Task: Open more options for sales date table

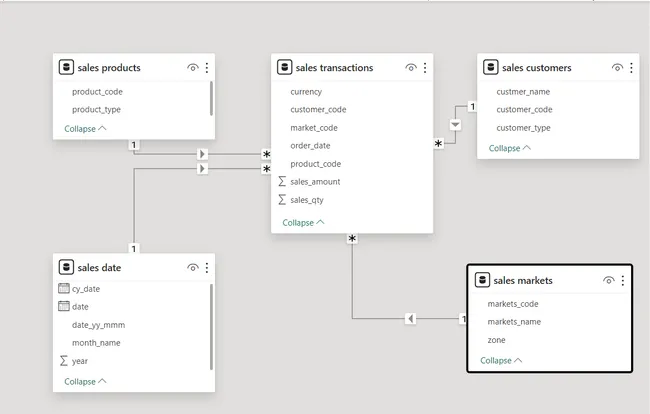Action: coord(207,268)
